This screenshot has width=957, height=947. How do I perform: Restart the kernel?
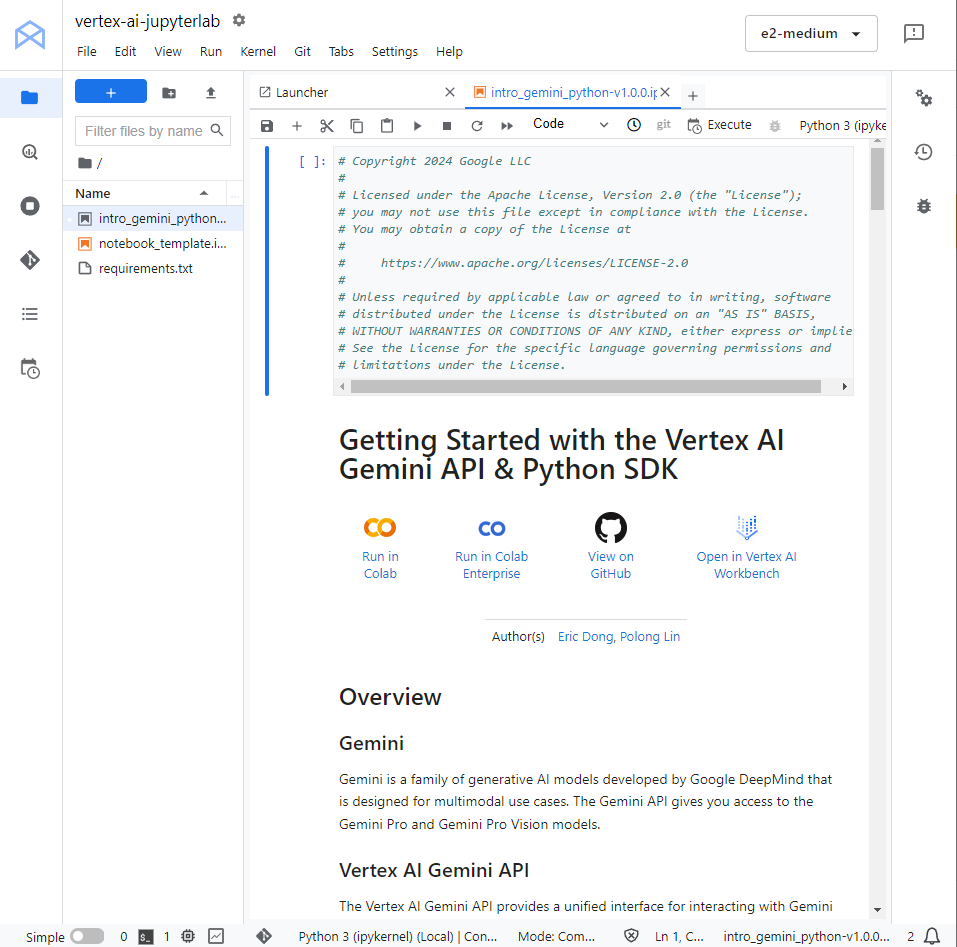pos(477,126)
